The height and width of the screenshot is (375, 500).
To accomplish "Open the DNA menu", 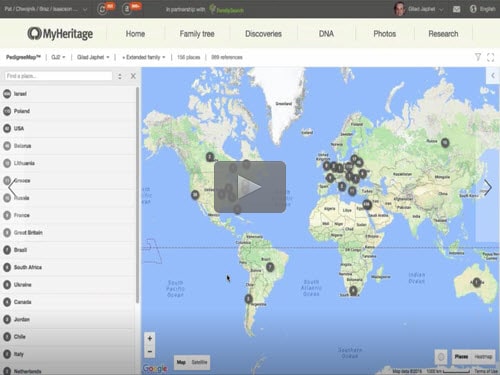I will coord(326,34).
